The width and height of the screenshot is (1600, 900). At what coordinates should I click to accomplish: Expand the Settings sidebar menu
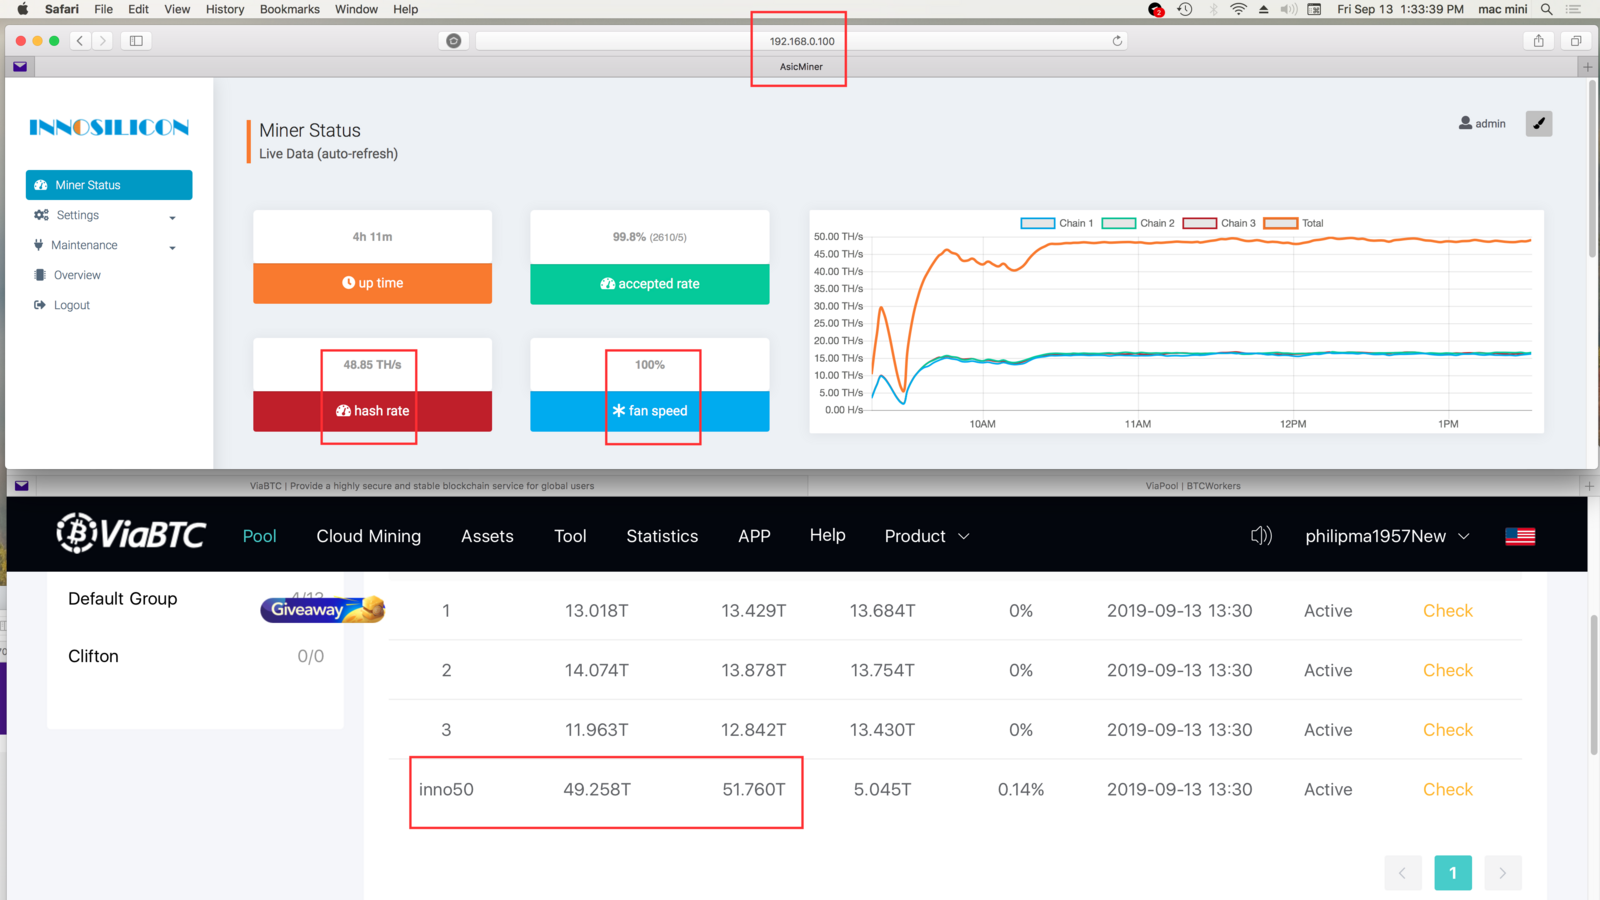109,215
